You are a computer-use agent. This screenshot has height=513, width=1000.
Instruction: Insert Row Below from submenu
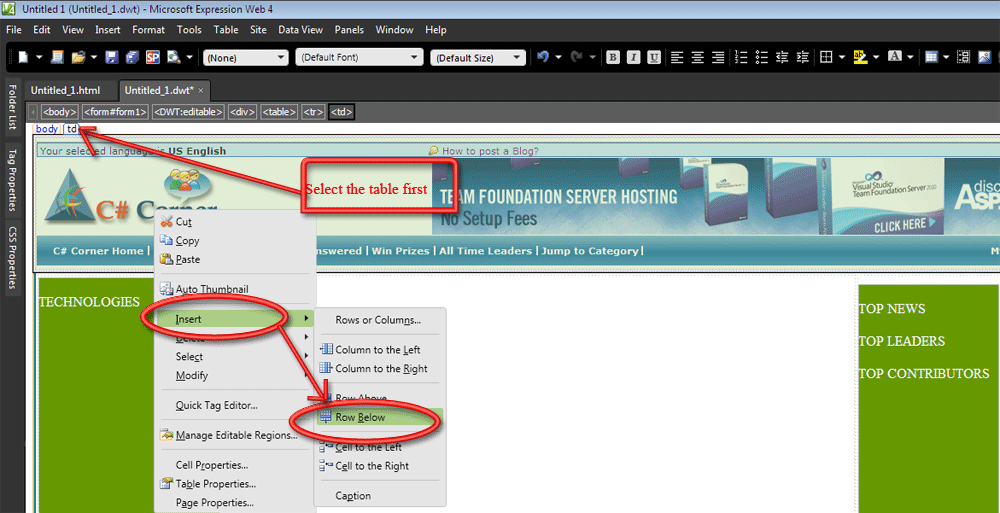[379, 417]
